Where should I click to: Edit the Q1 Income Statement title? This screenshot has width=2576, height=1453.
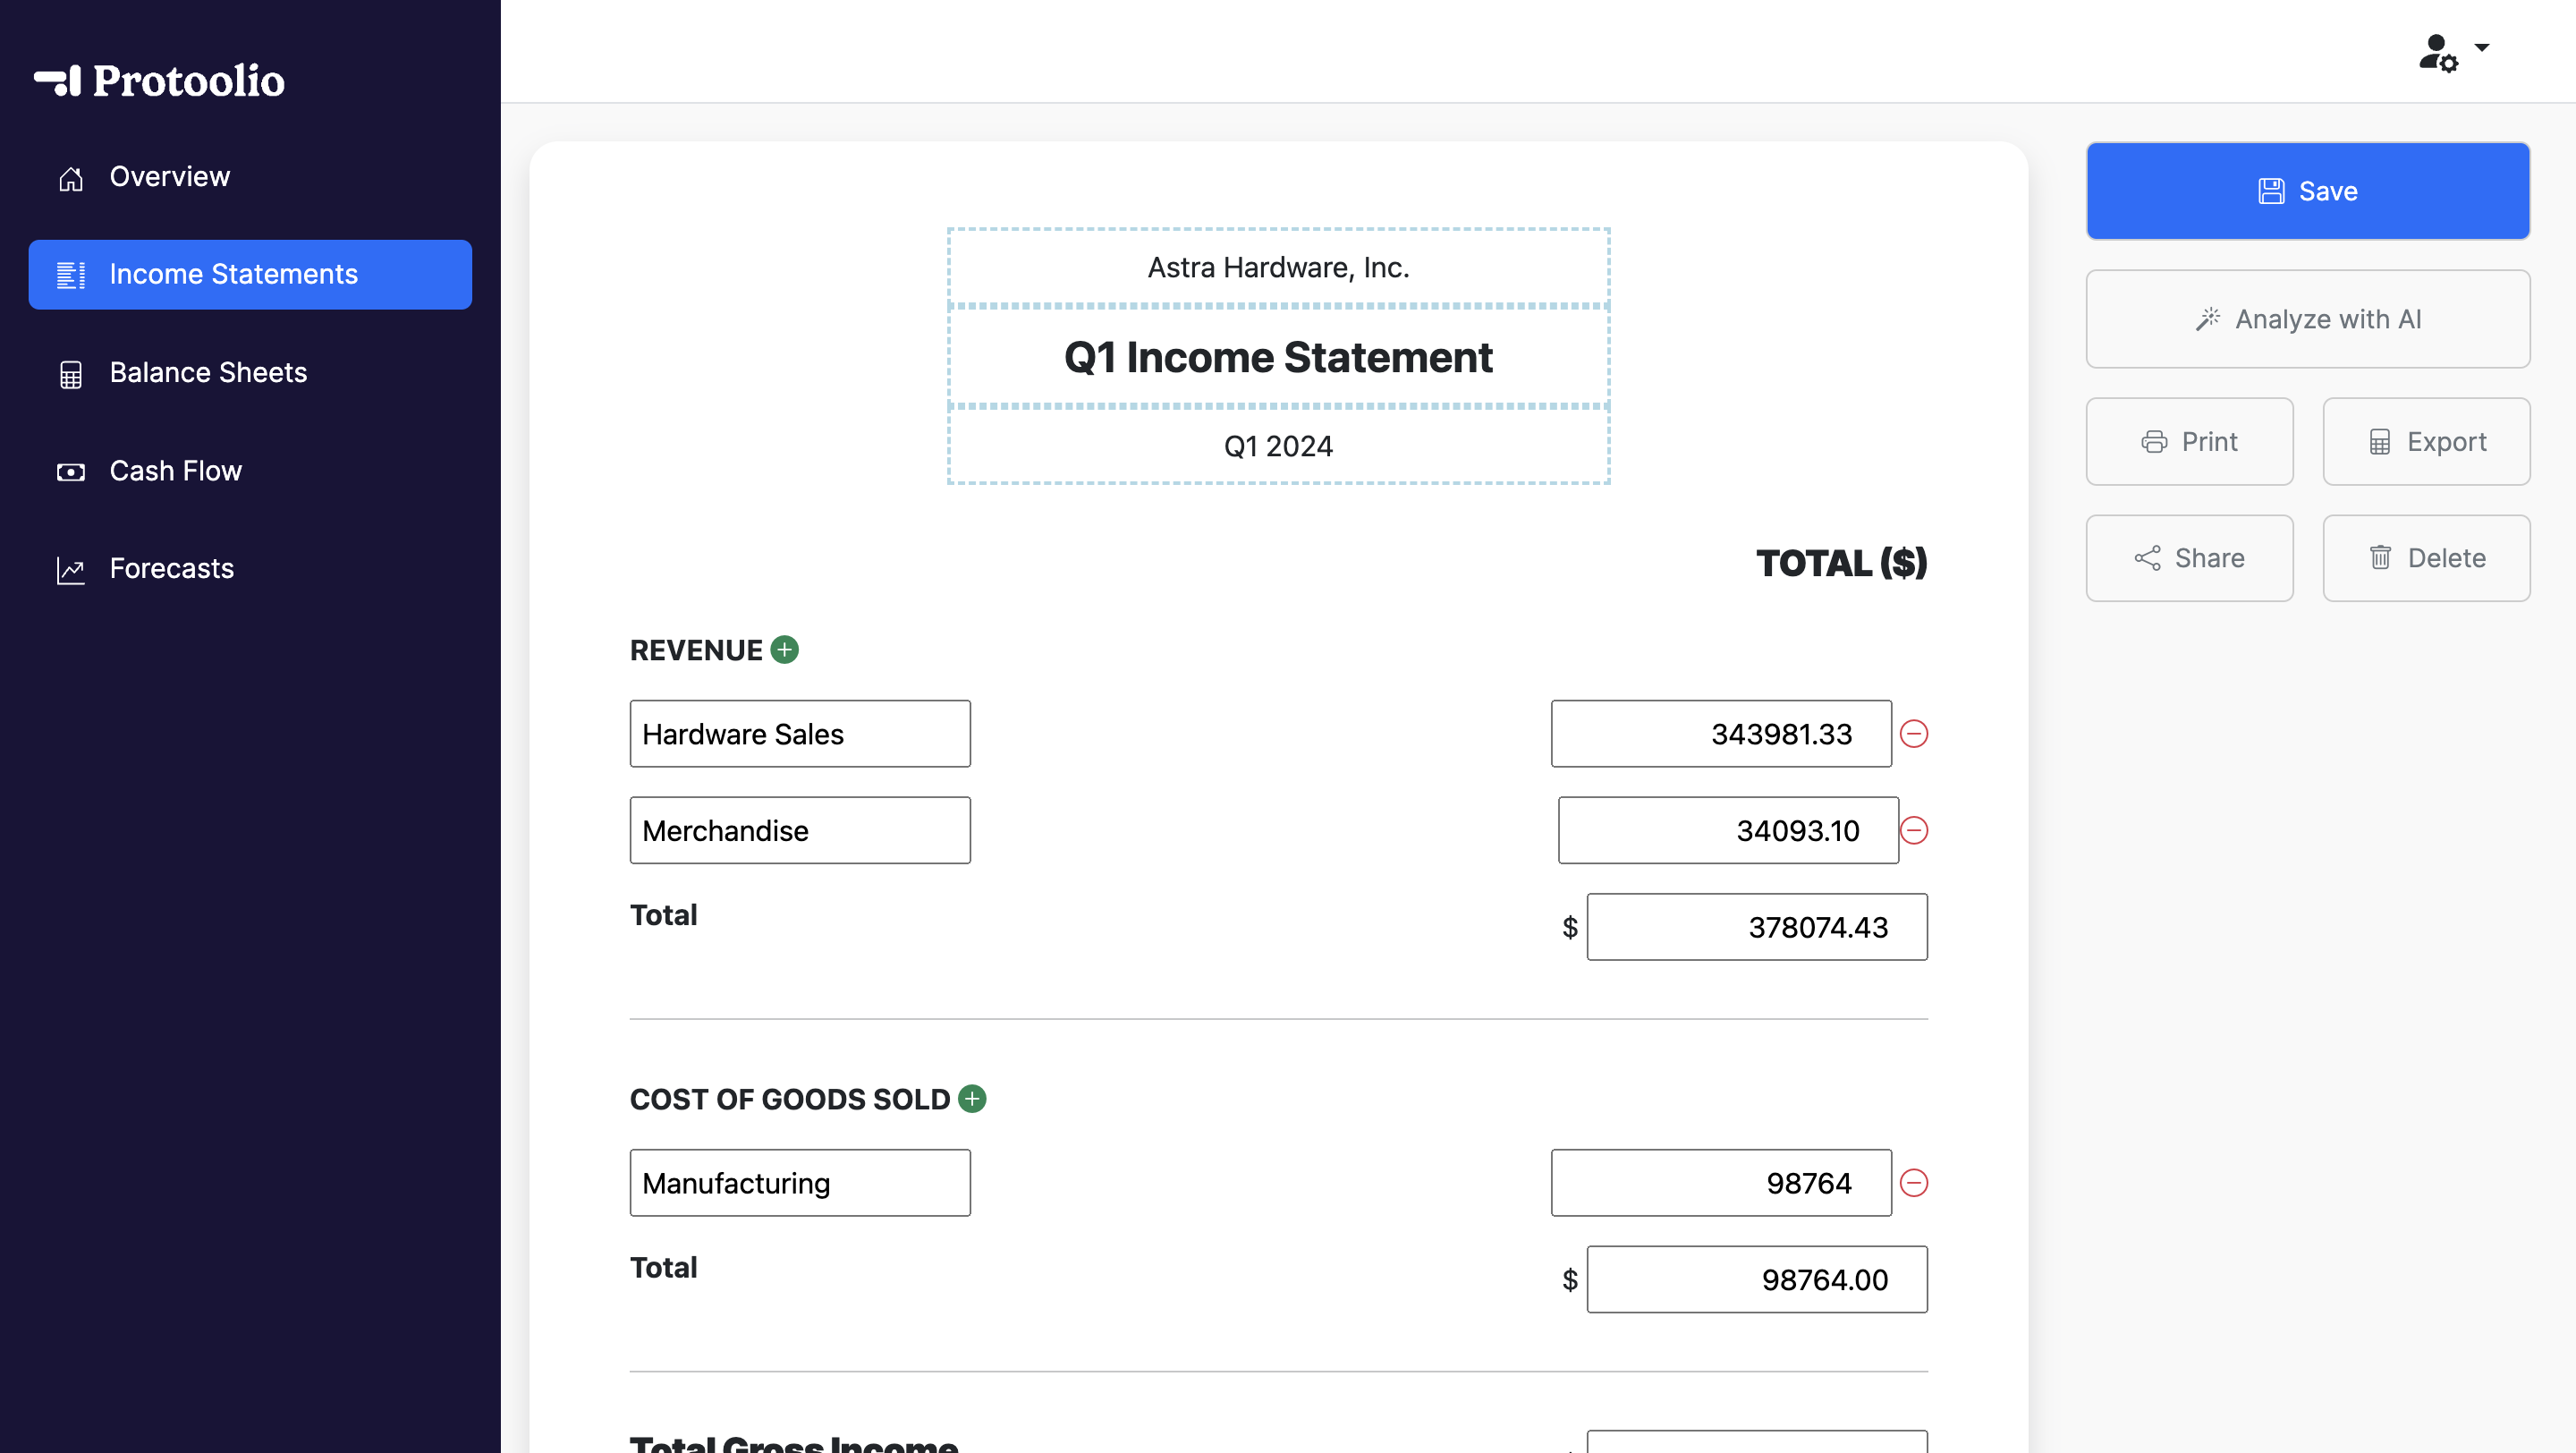click(1278, 357)
